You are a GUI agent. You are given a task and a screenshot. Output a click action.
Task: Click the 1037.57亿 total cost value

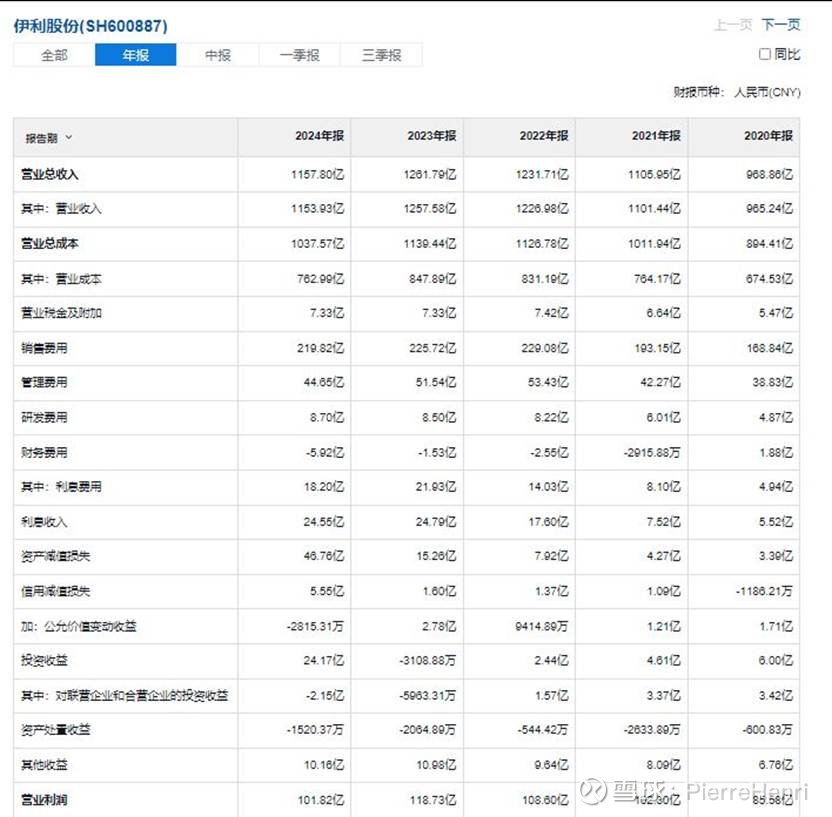point(318,244)
